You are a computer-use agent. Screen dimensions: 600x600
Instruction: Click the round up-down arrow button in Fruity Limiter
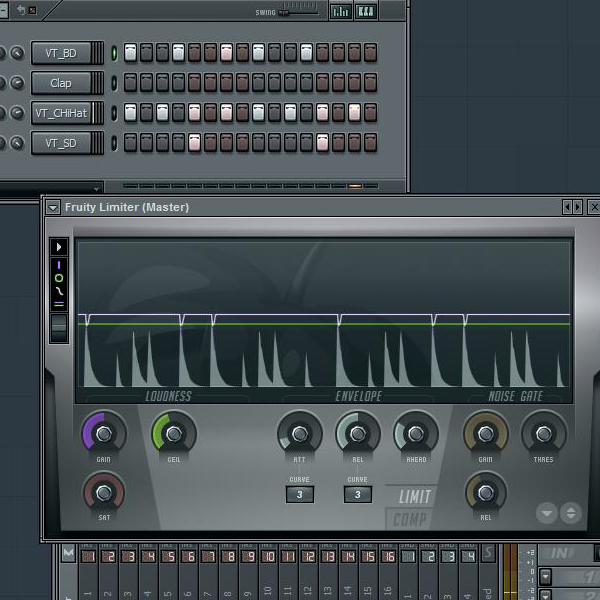click(571, 513)
